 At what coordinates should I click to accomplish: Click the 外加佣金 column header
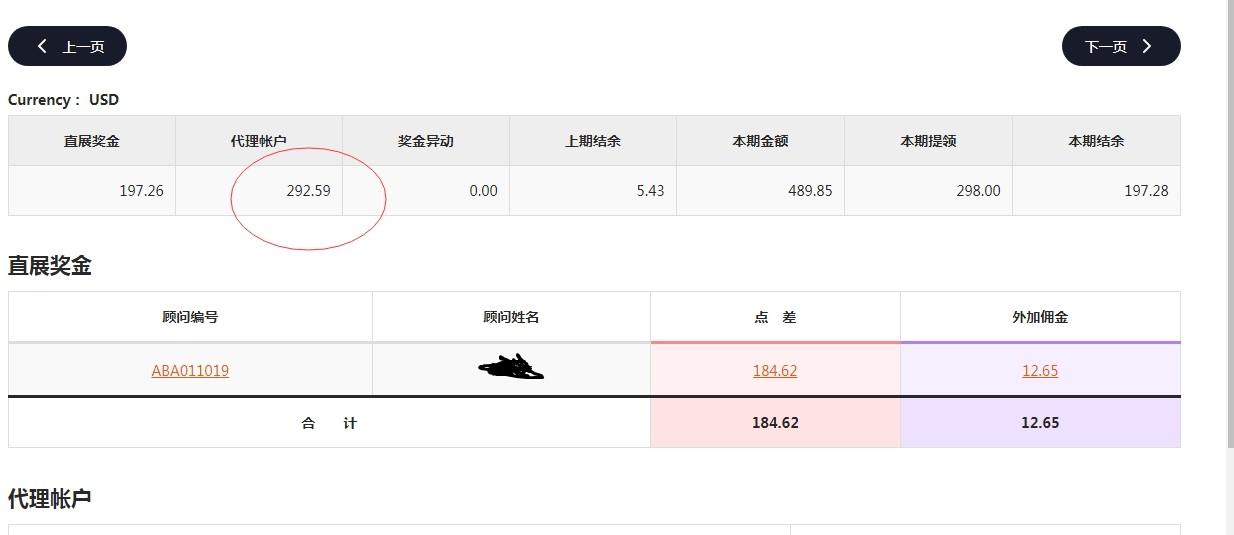coord(1040,317)
